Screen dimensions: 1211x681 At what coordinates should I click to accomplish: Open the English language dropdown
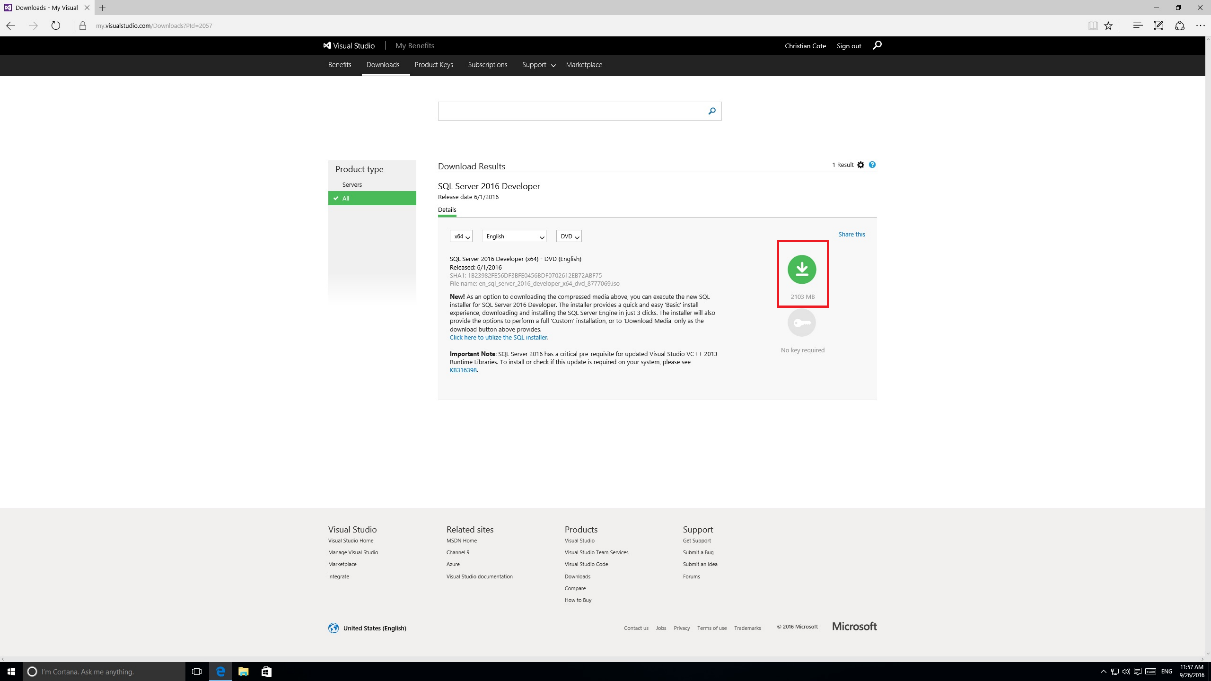point(515,236)
